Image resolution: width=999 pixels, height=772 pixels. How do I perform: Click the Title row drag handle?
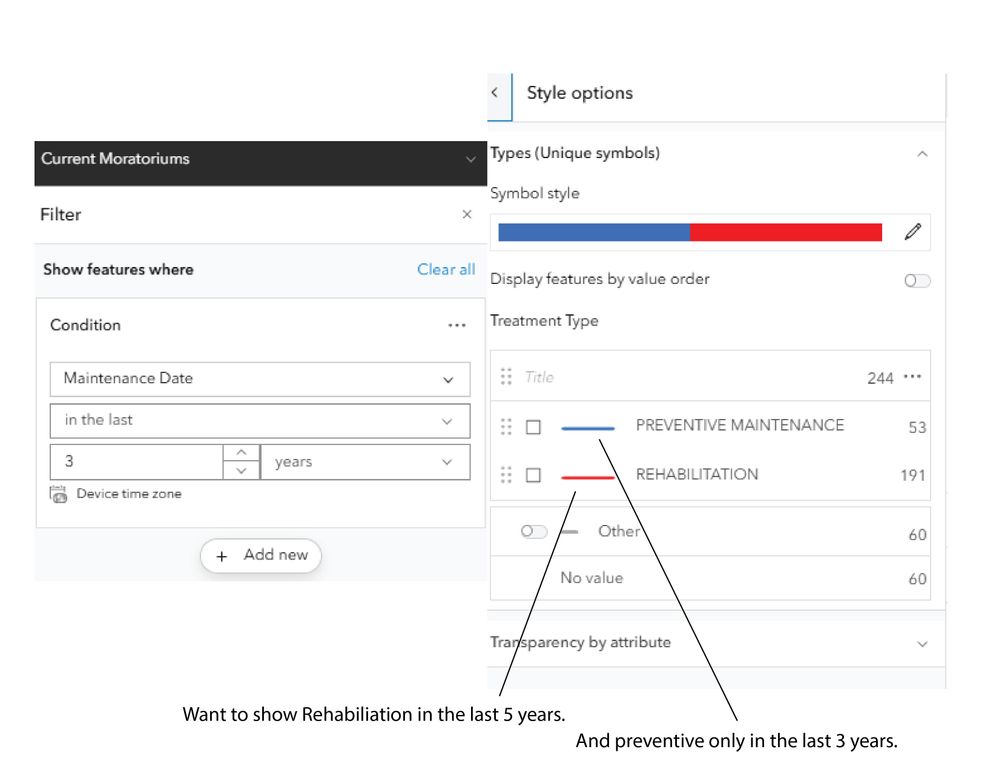507,378
